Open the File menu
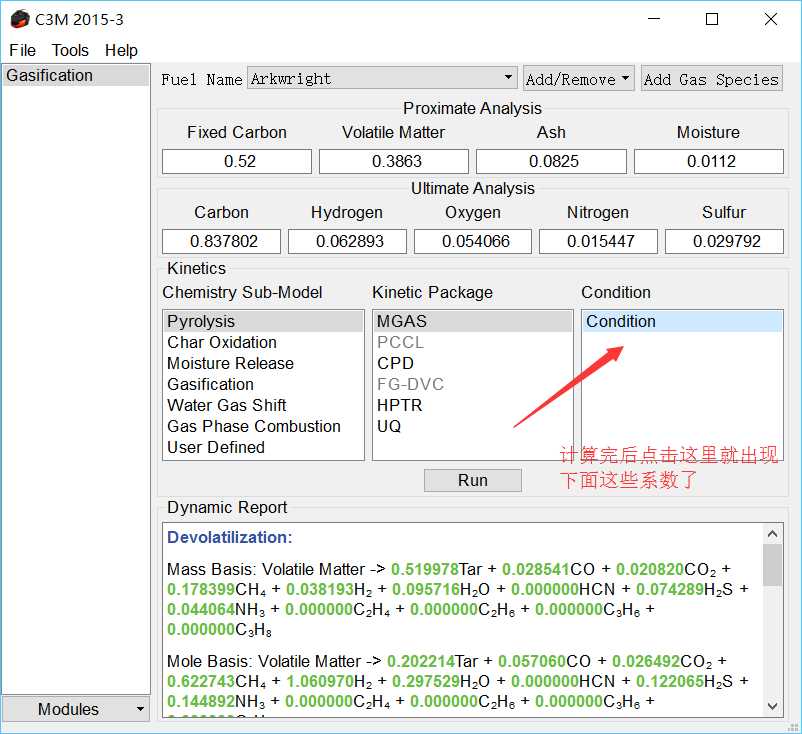The width and height of the screenshot is (802, 734). pos(23,51)
